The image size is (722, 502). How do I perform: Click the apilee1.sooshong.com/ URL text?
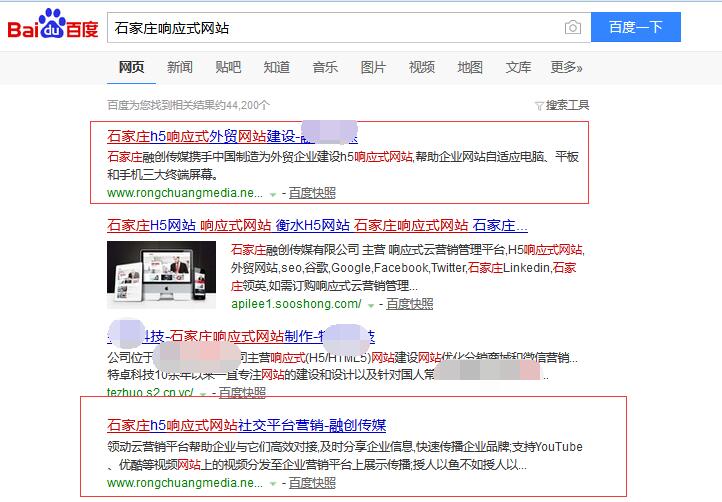[x=296, y=304]
